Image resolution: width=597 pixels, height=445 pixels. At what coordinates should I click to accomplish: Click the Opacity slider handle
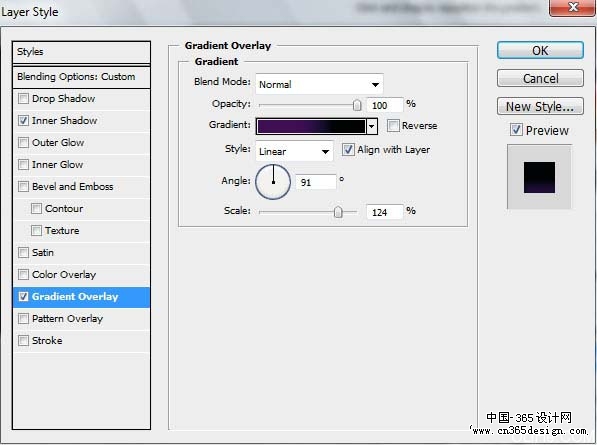point(357,105)
